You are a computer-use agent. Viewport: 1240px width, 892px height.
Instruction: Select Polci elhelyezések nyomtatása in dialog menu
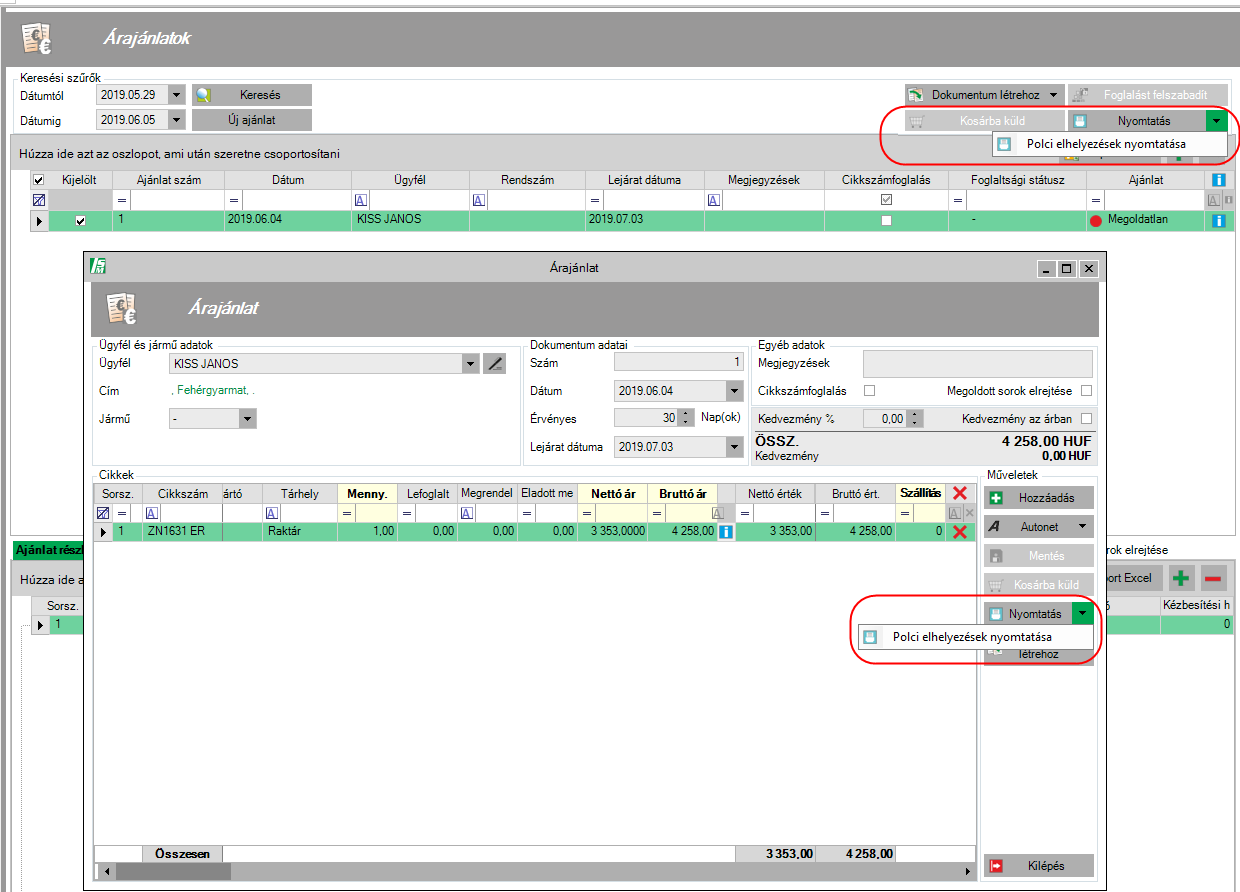[x=971, y=637]
